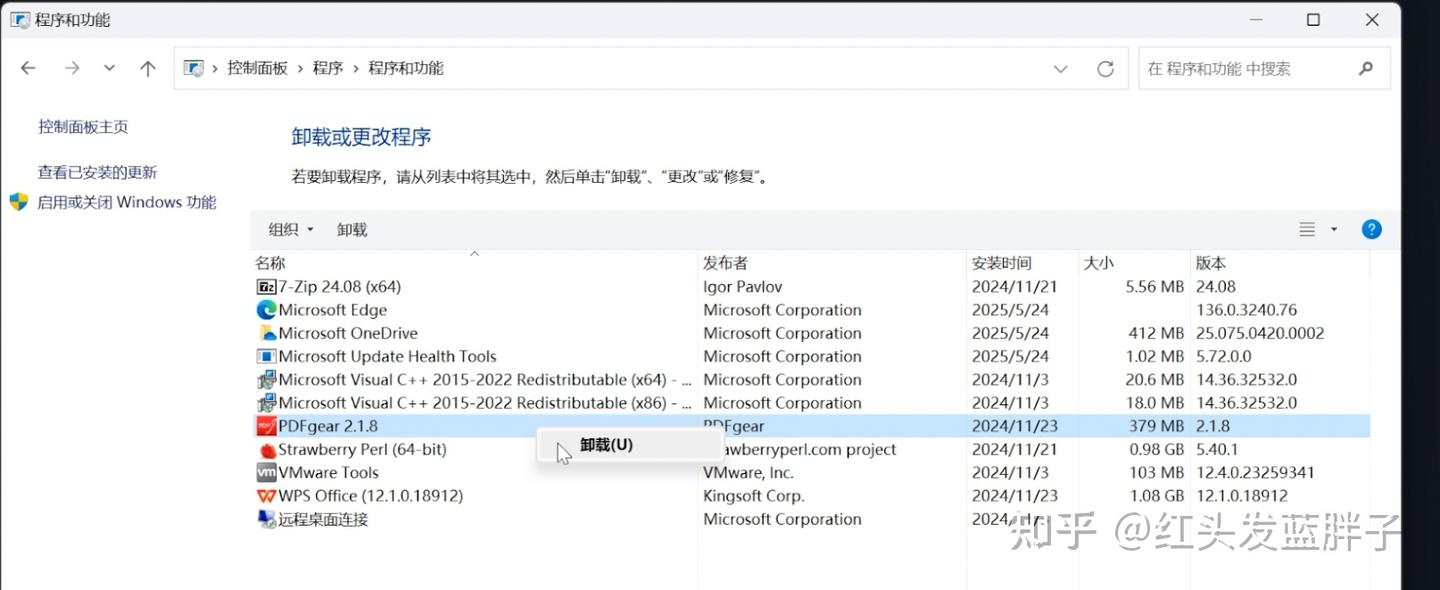Open help with the blue question icon
The height and width of the screenshot is (590, 1440).
1372,229
